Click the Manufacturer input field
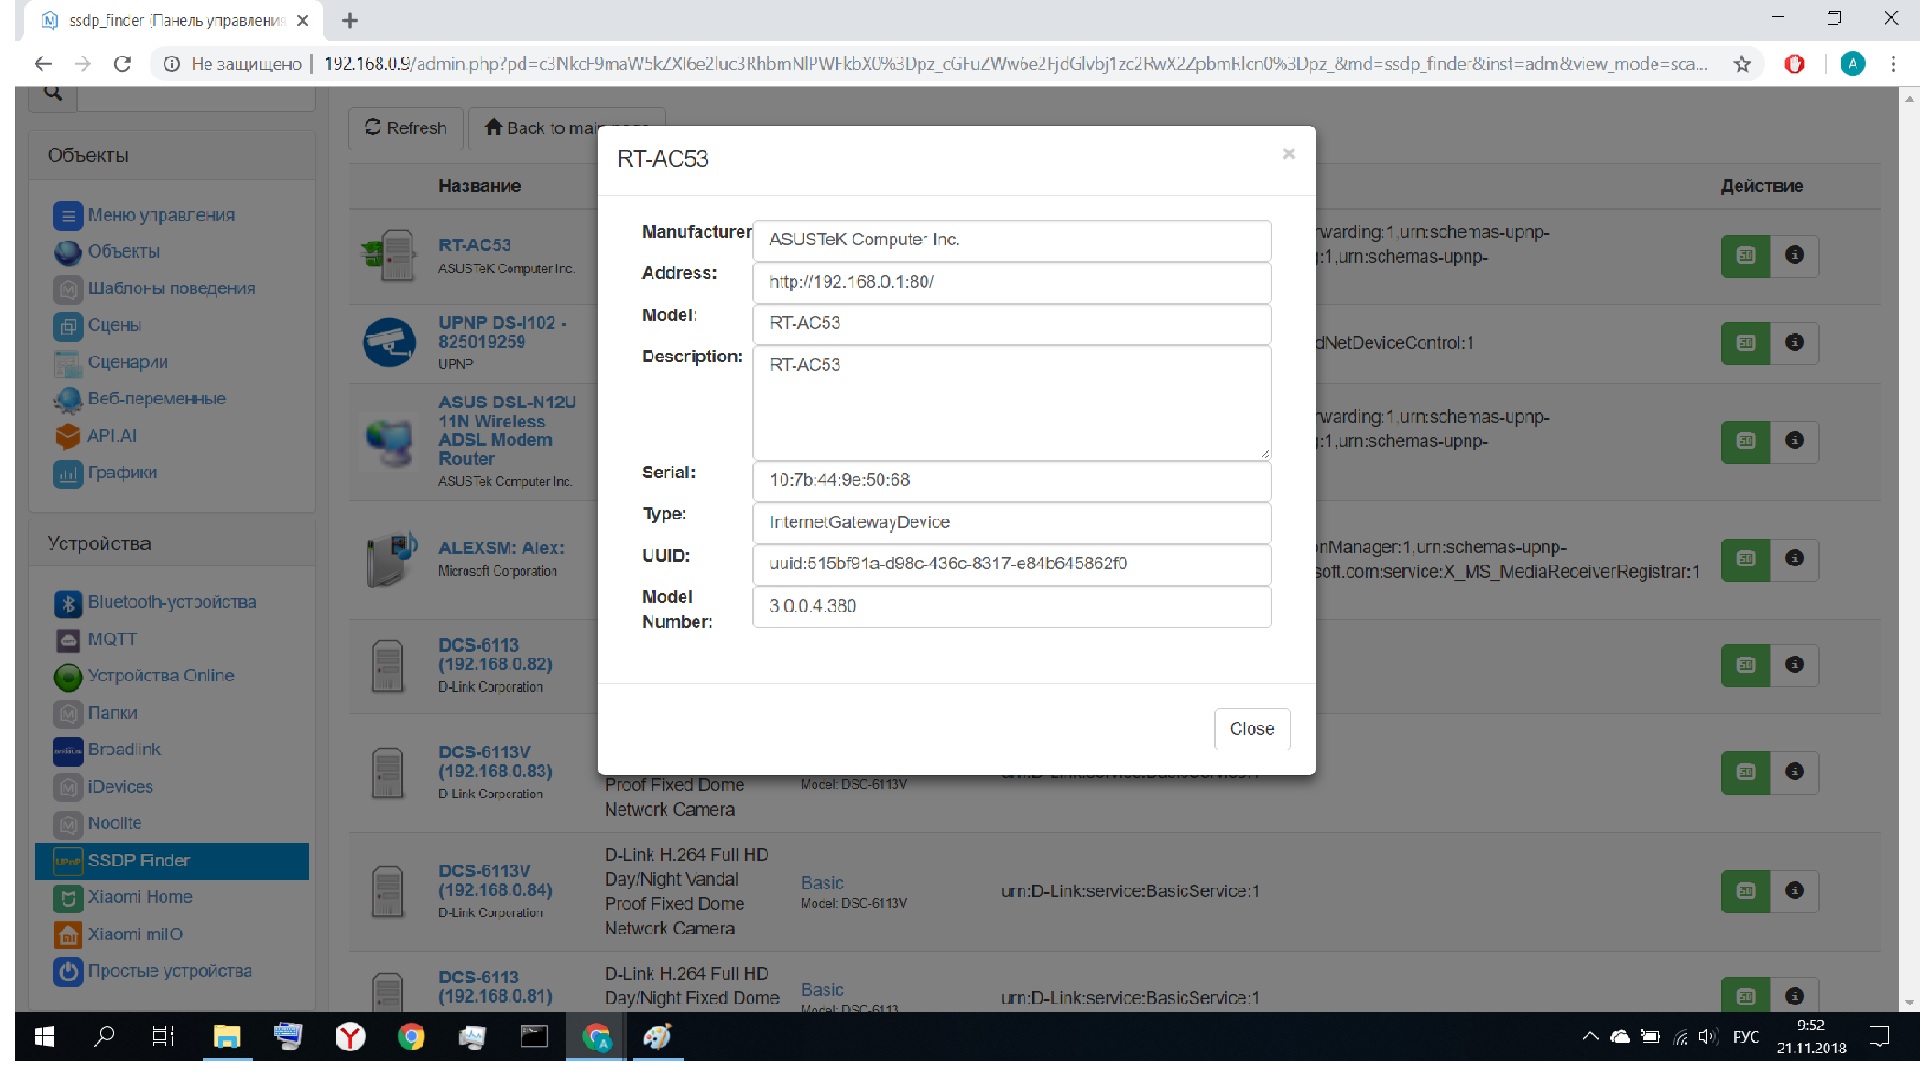 1011,240
